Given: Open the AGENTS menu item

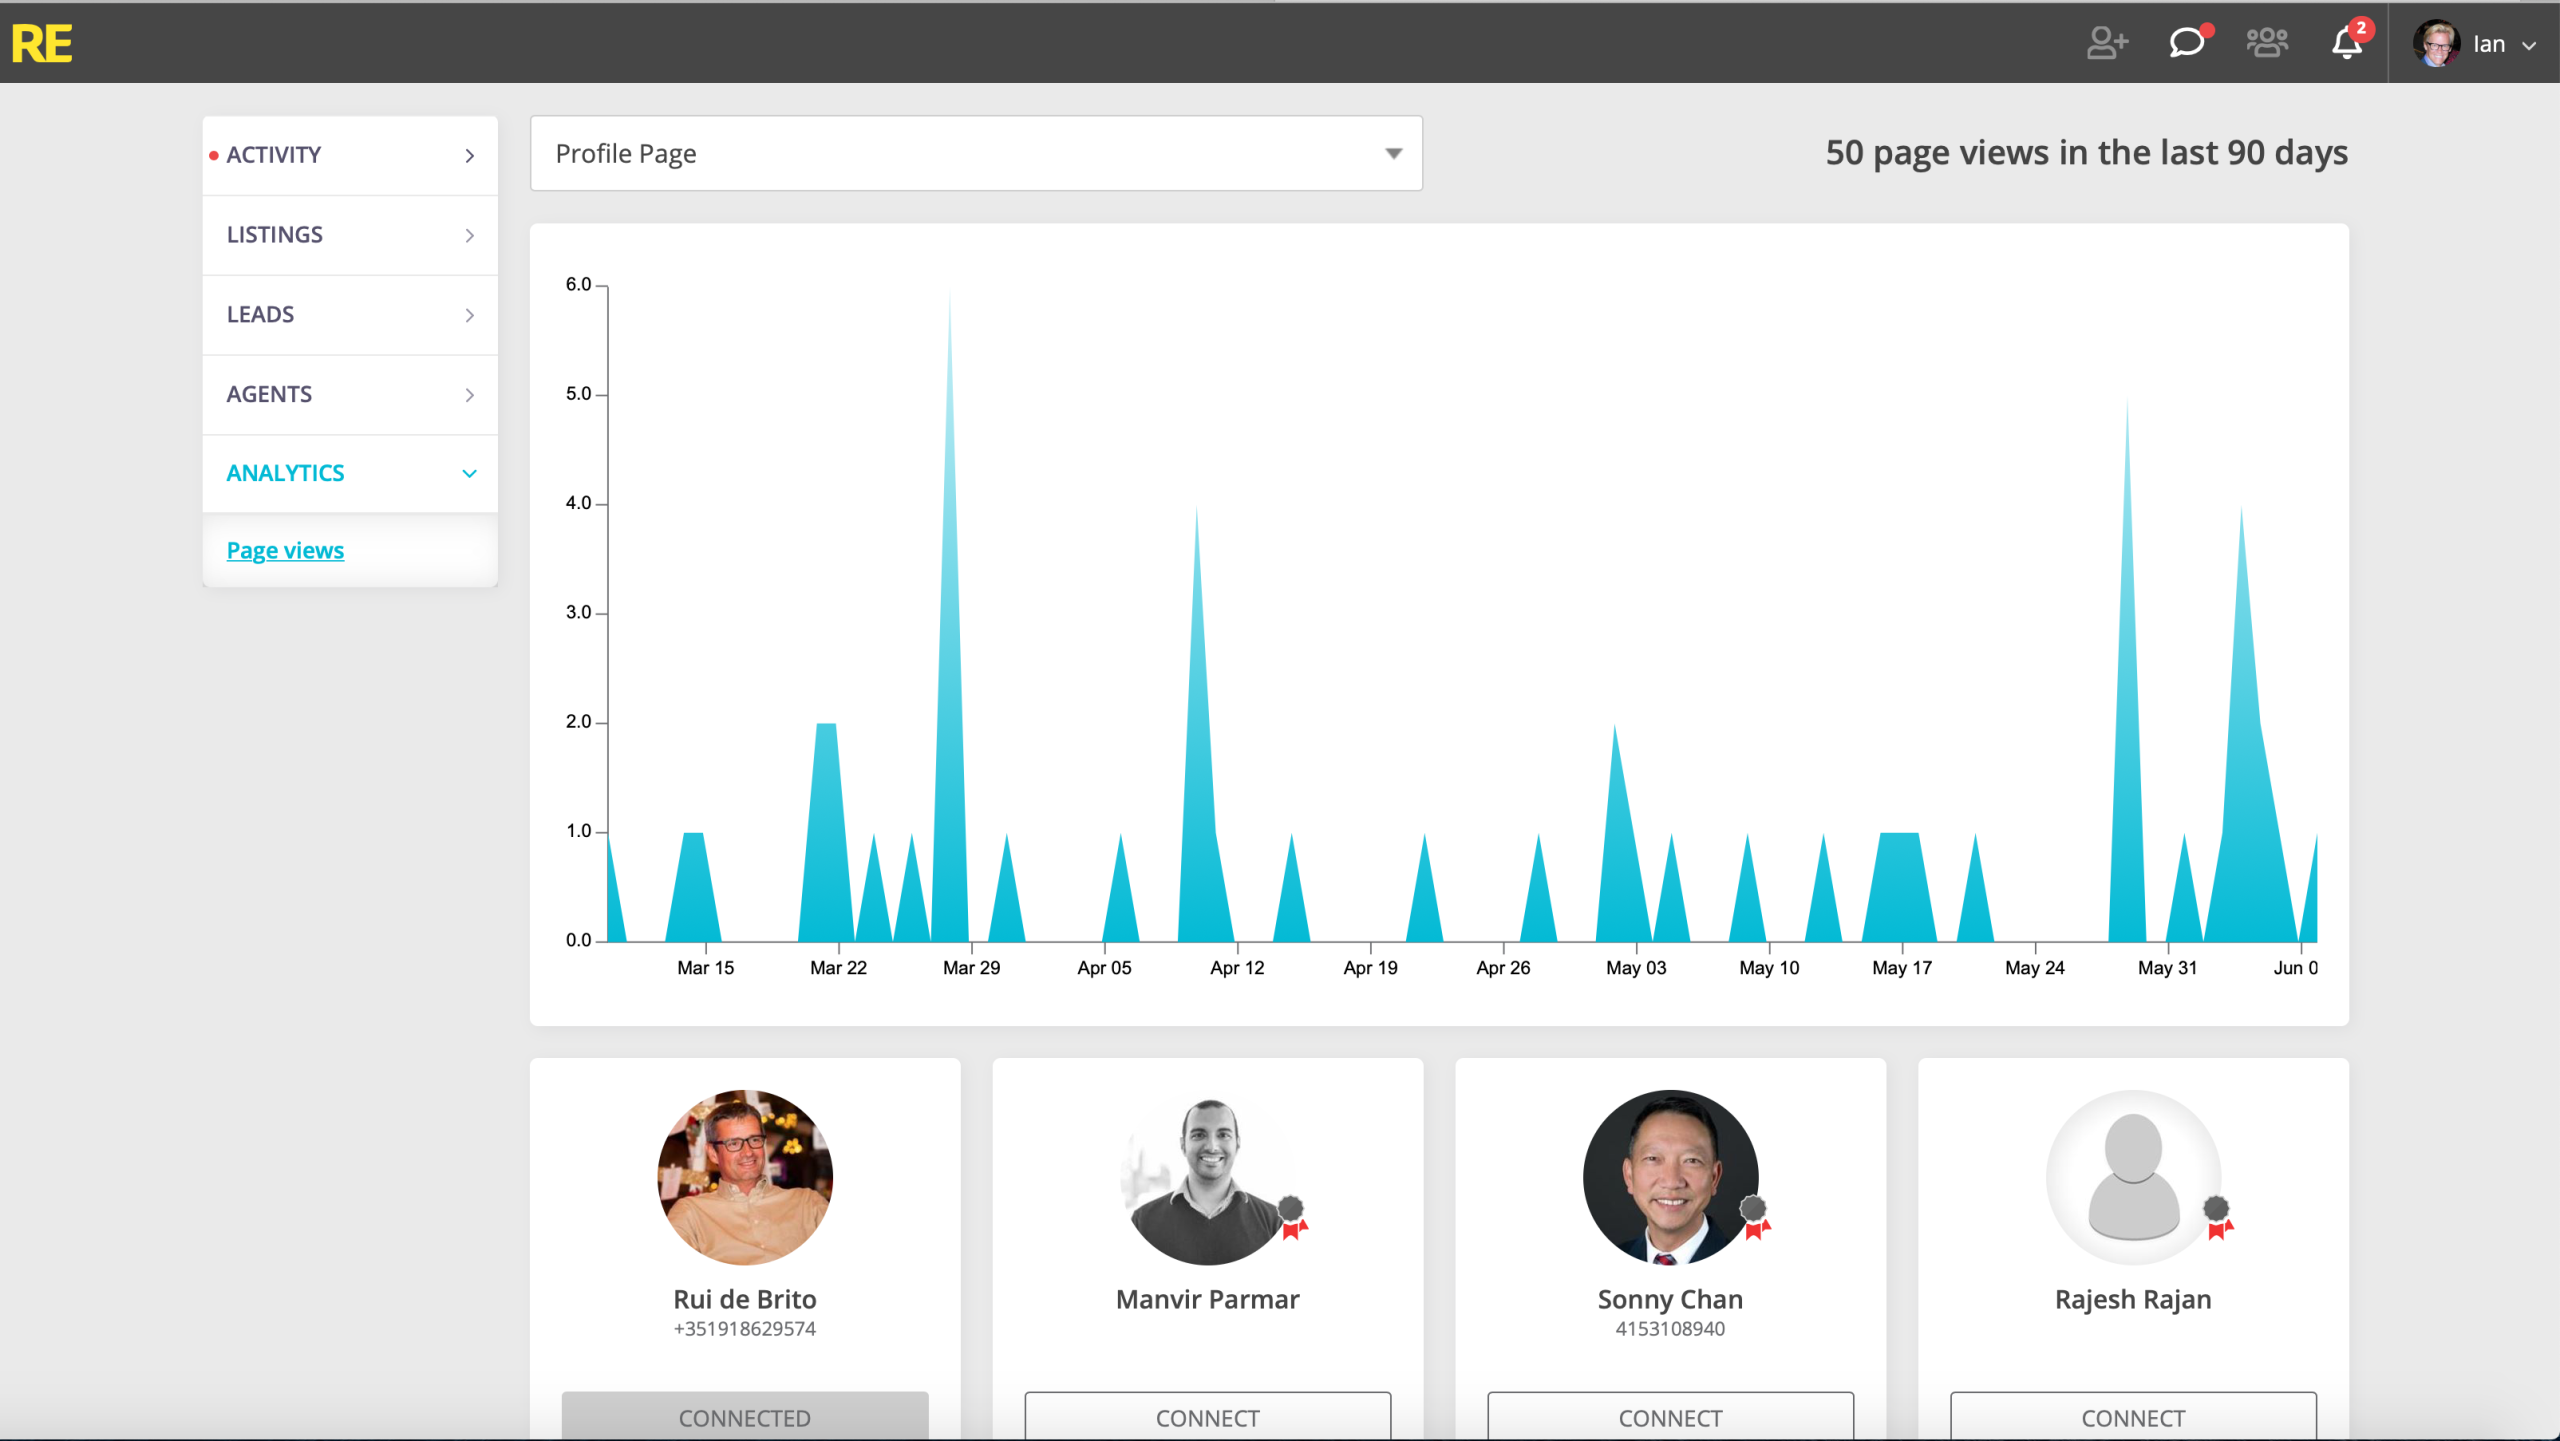Looking at the screenshot, I should coord(350,395).
